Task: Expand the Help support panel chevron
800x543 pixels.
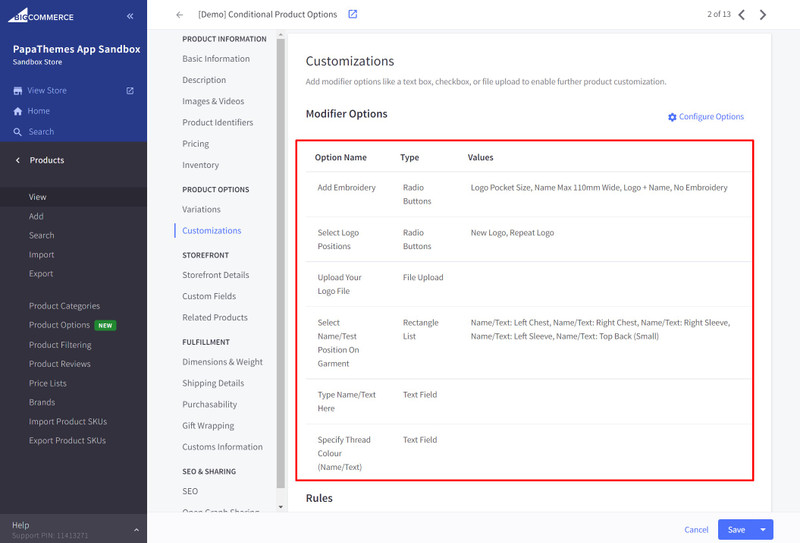Action: (136, 529)
